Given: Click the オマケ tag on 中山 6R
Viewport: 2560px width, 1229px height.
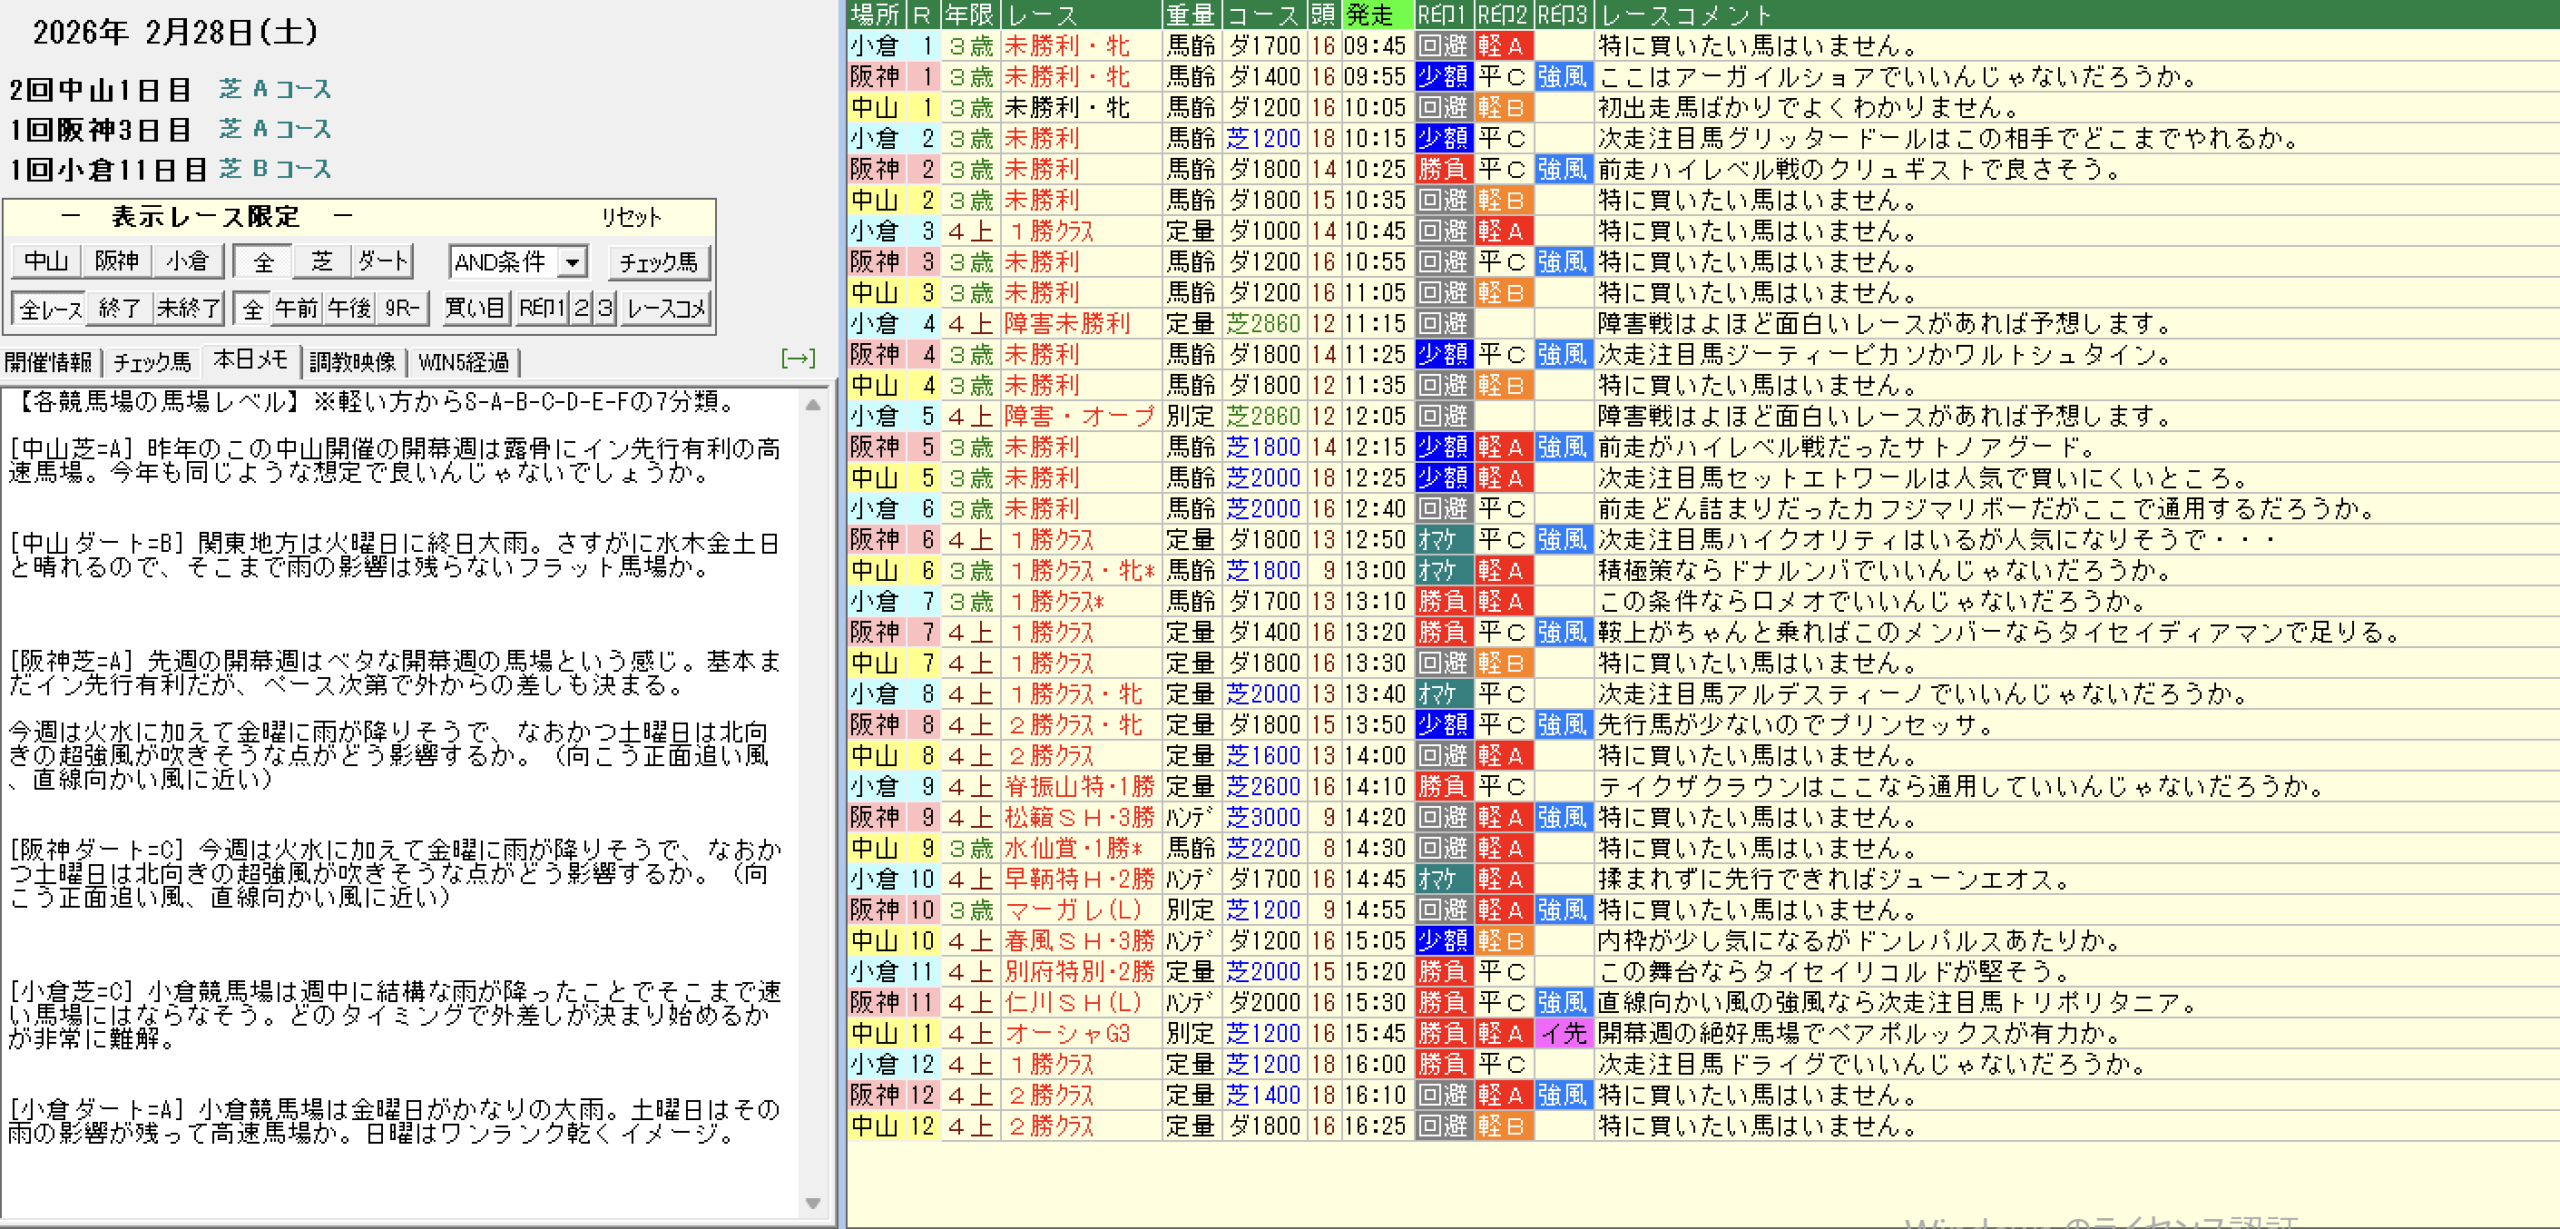Looking at the screenshot, I should pos(1442,571).
